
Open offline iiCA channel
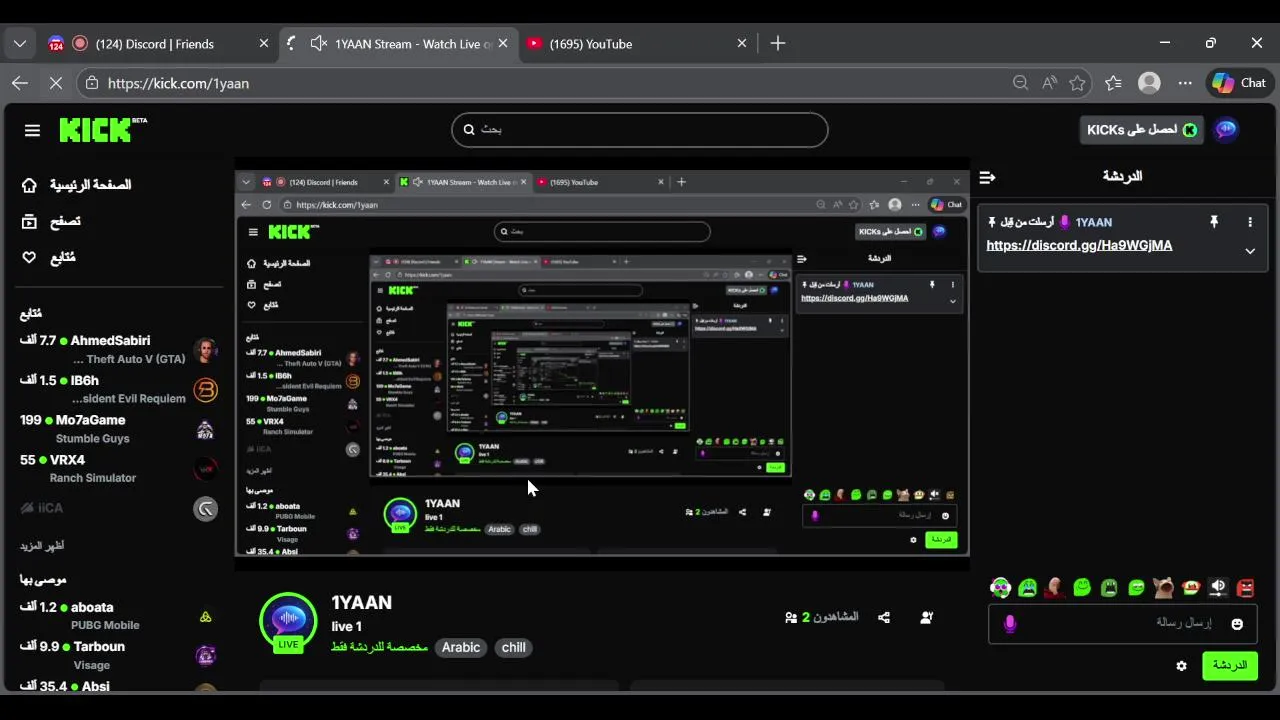pos(118,508)
